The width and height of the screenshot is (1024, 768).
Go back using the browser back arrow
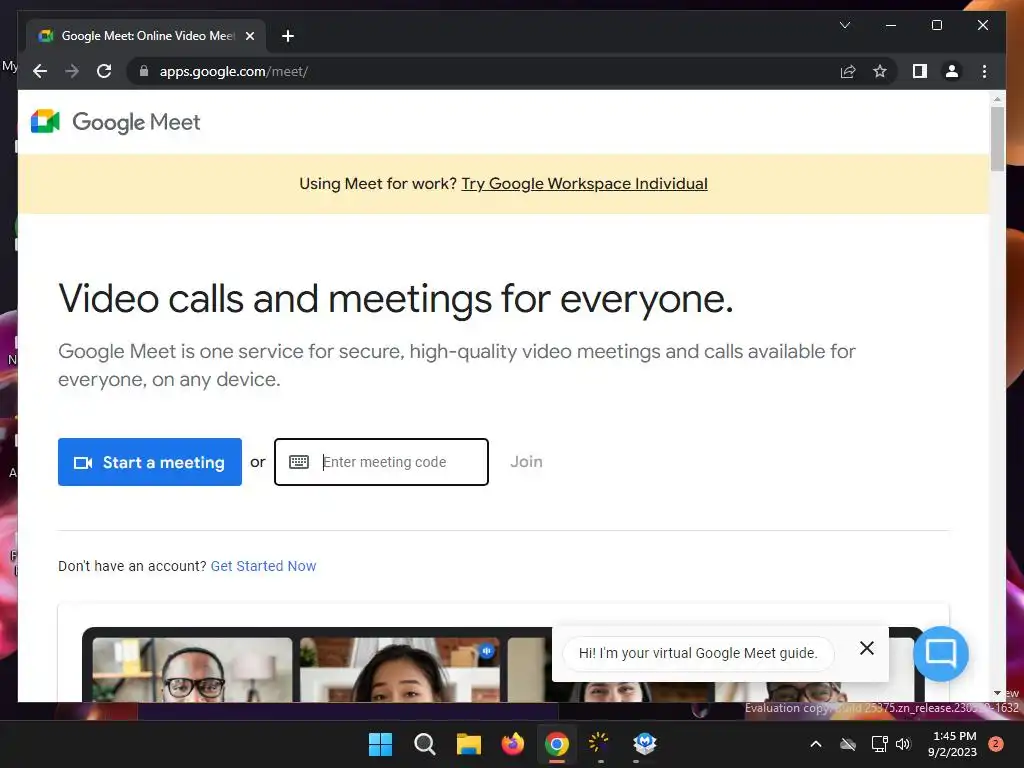point(40,71)
